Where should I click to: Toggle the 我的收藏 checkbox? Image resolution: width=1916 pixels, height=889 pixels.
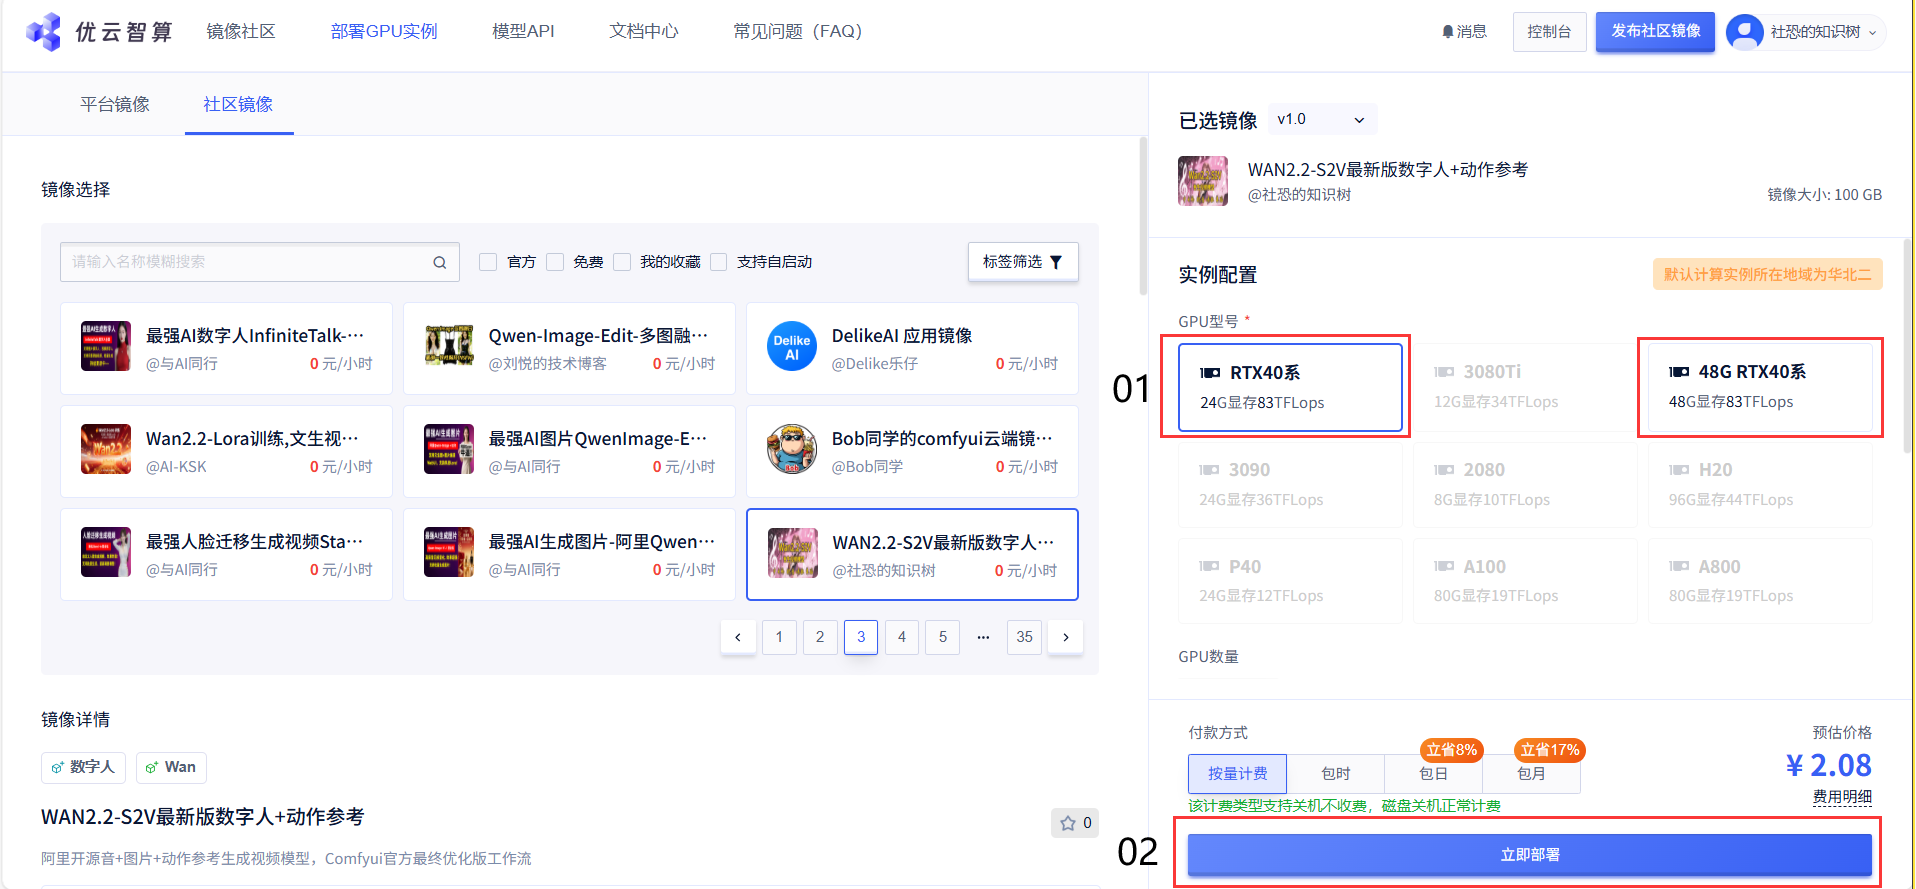[x=622, y=262]
